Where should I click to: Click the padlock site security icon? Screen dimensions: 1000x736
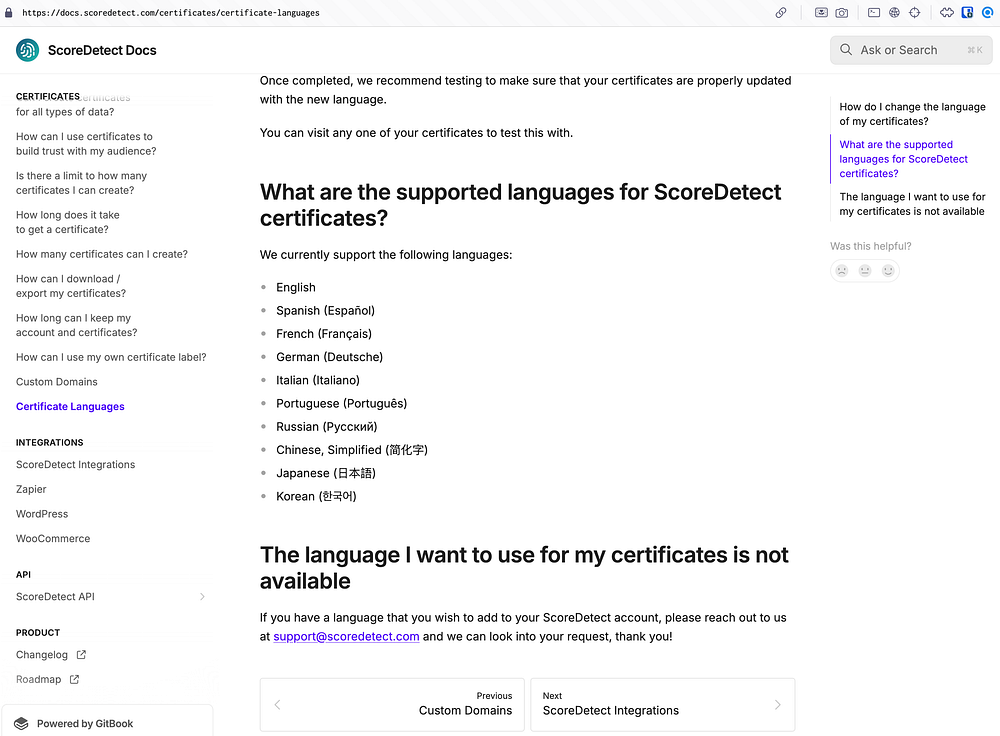8,13
